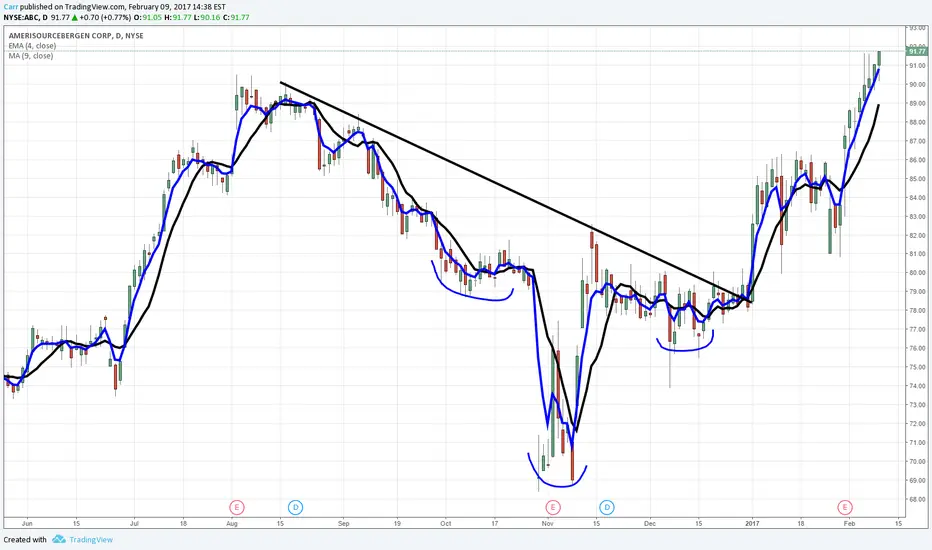
Task: Click the L:90.16 low value
Action: point(207,17)
